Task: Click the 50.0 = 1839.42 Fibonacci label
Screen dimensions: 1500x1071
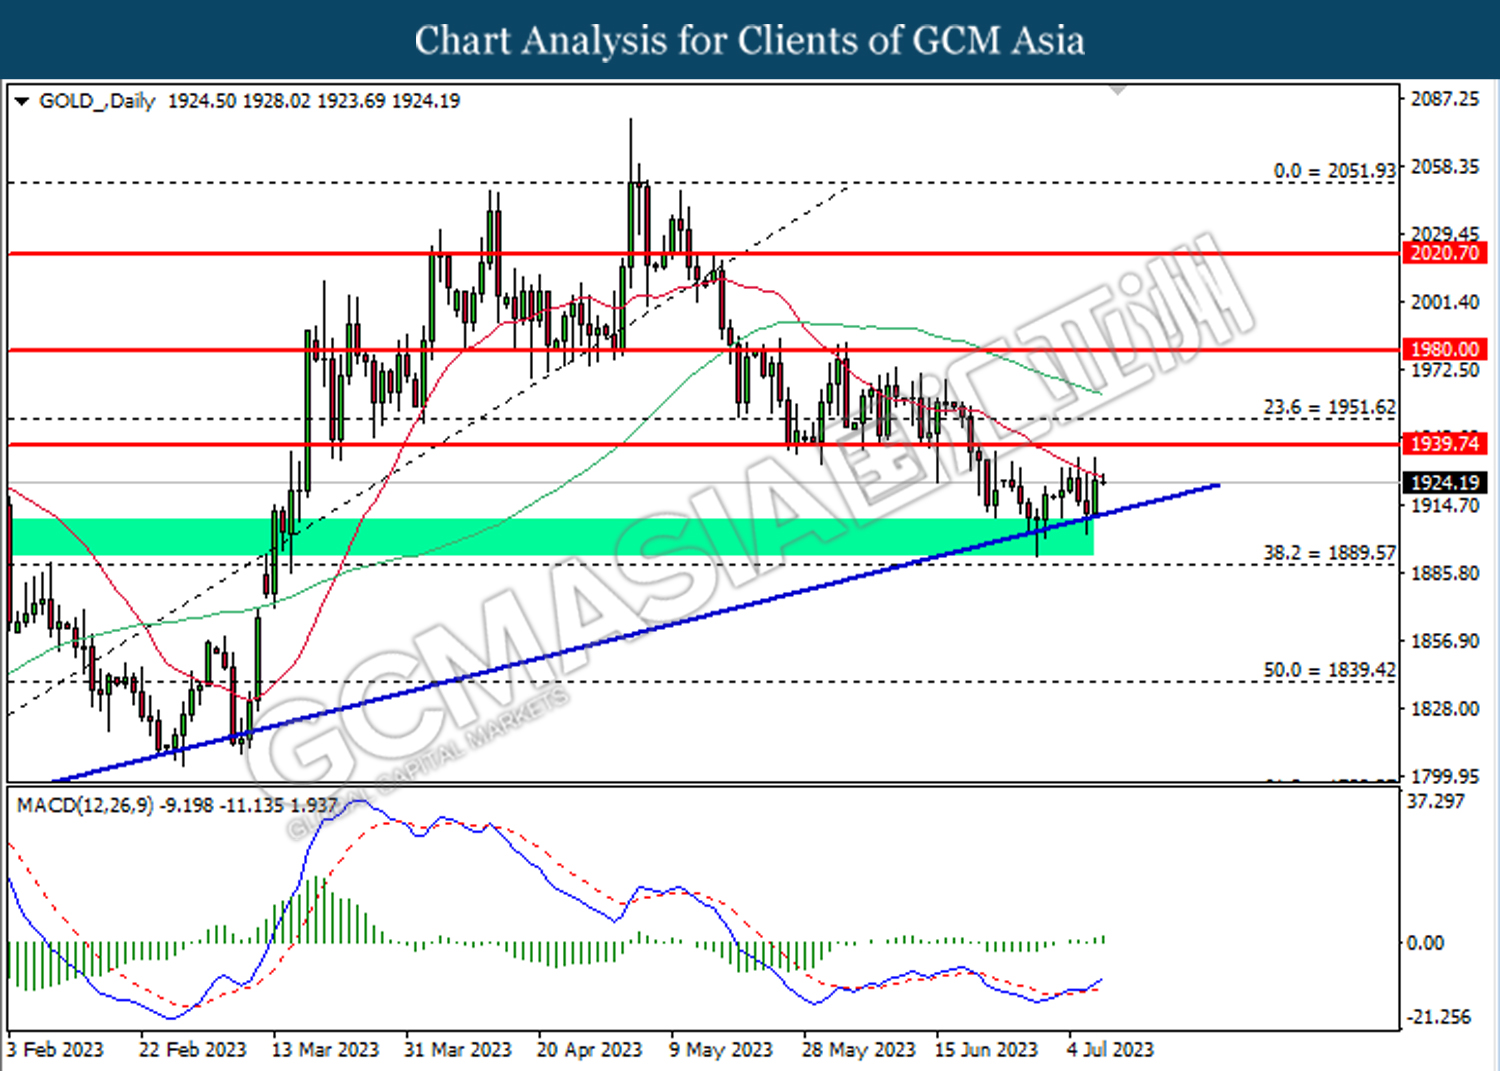Action: 1329,670
